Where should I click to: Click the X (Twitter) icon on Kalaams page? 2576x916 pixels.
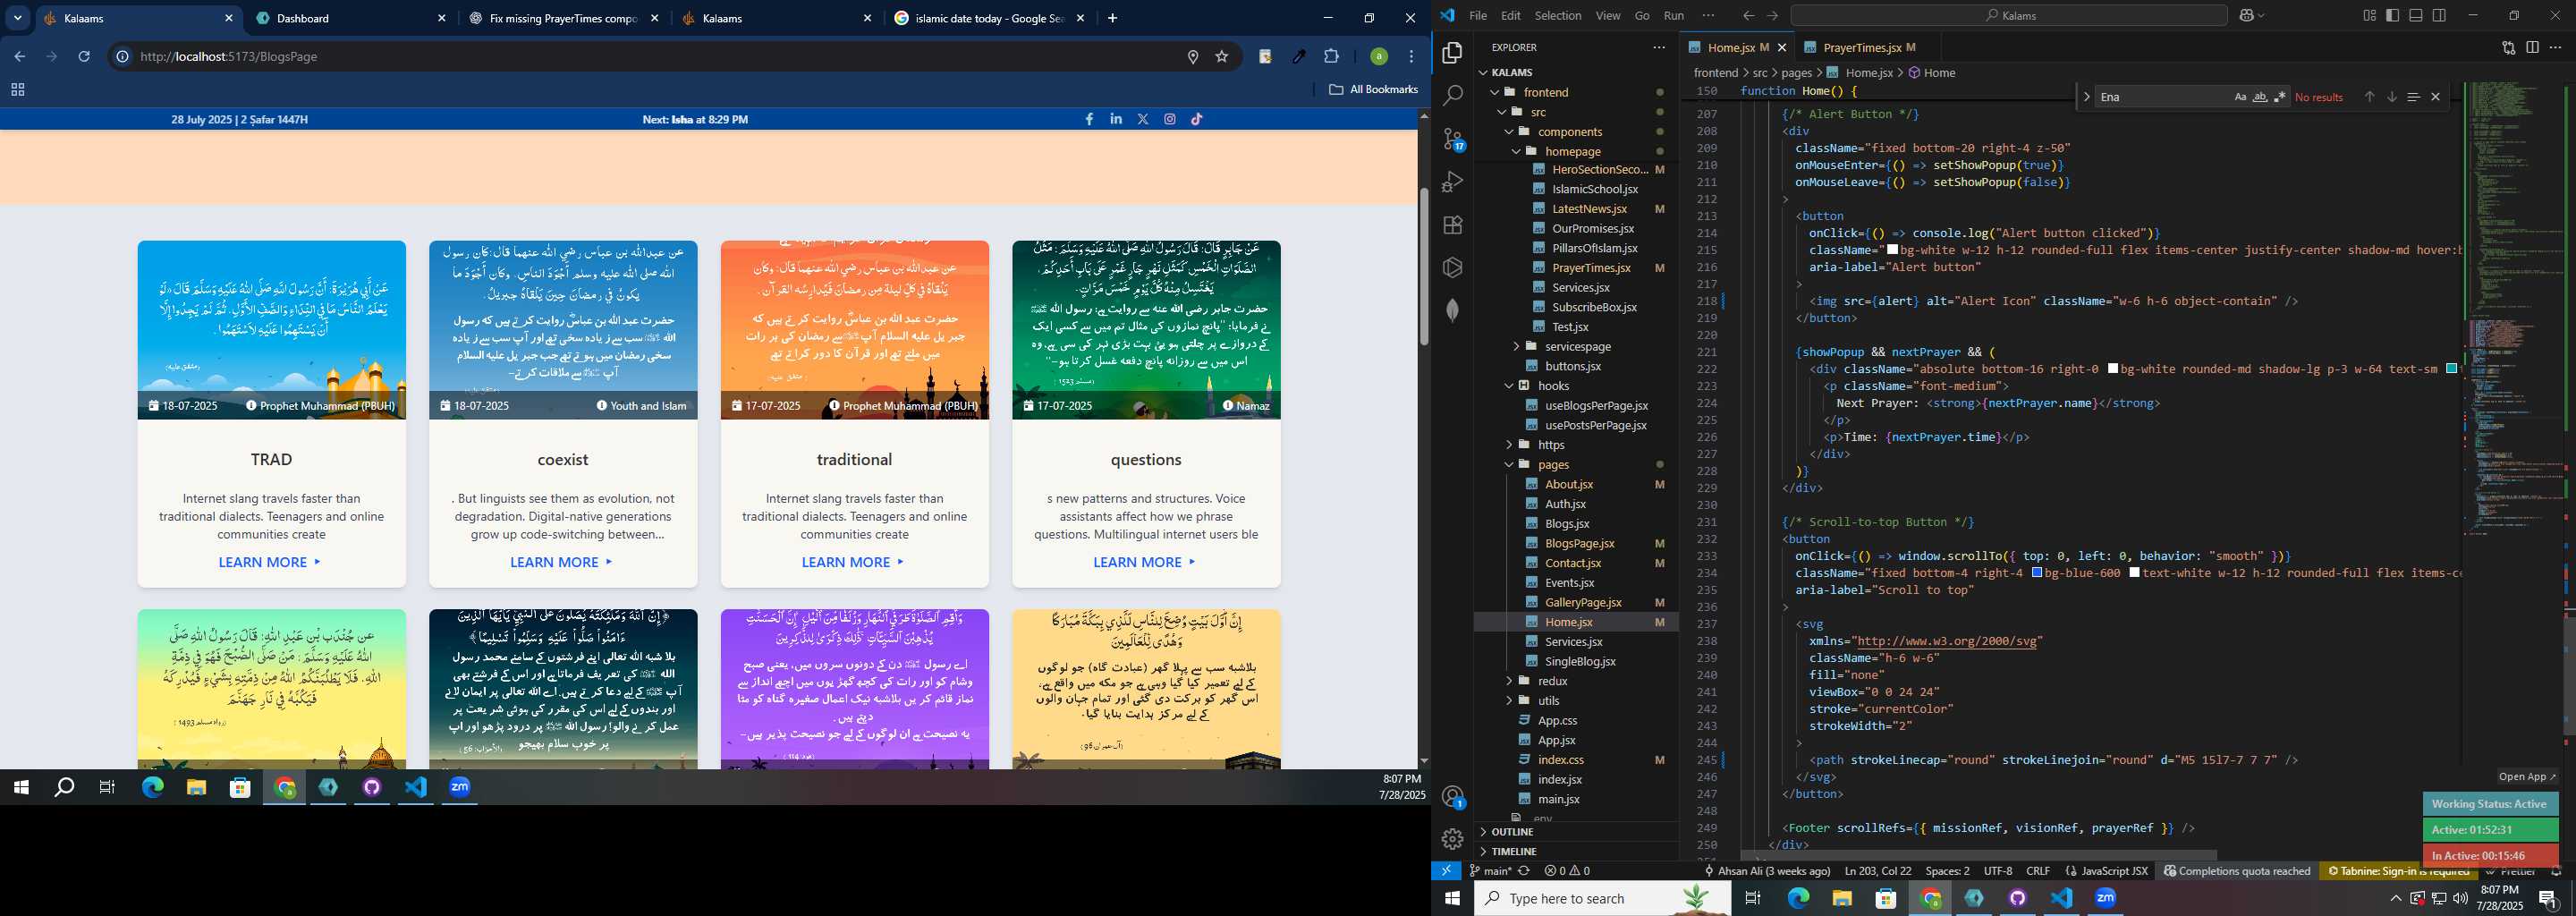point(1143,119)
